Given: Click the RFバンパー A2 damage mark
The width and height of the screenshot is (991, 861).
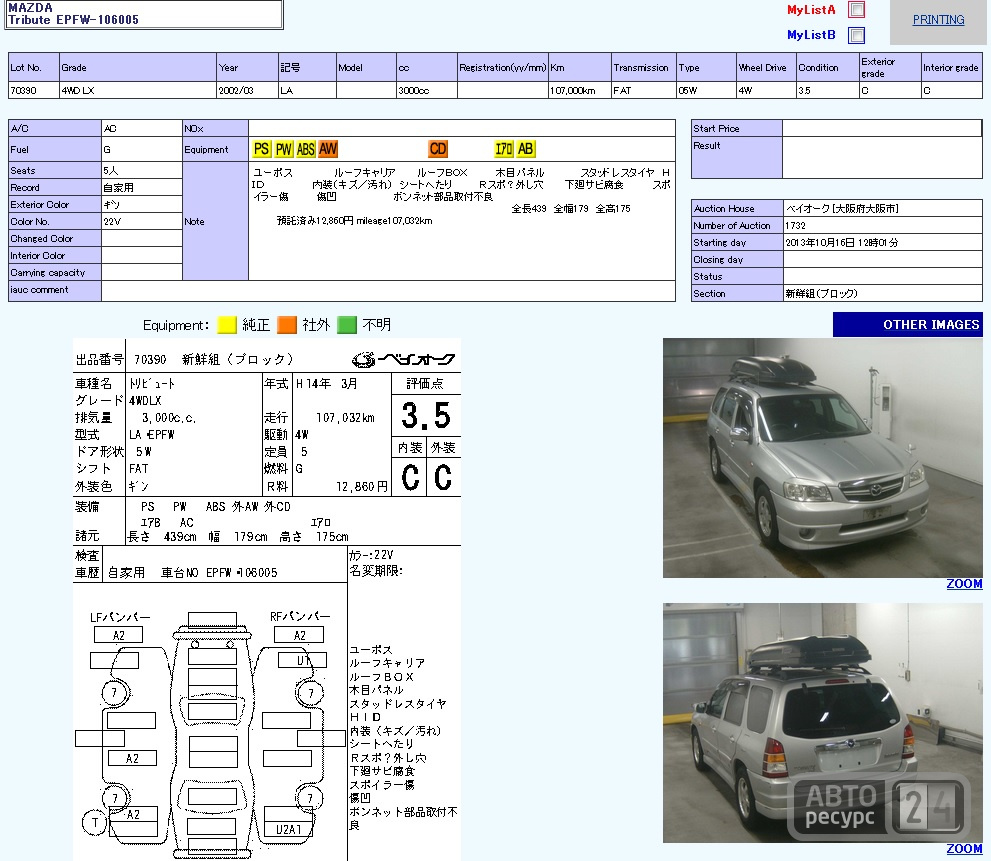Looking at the screenshot, I should (x=299, y=635).
